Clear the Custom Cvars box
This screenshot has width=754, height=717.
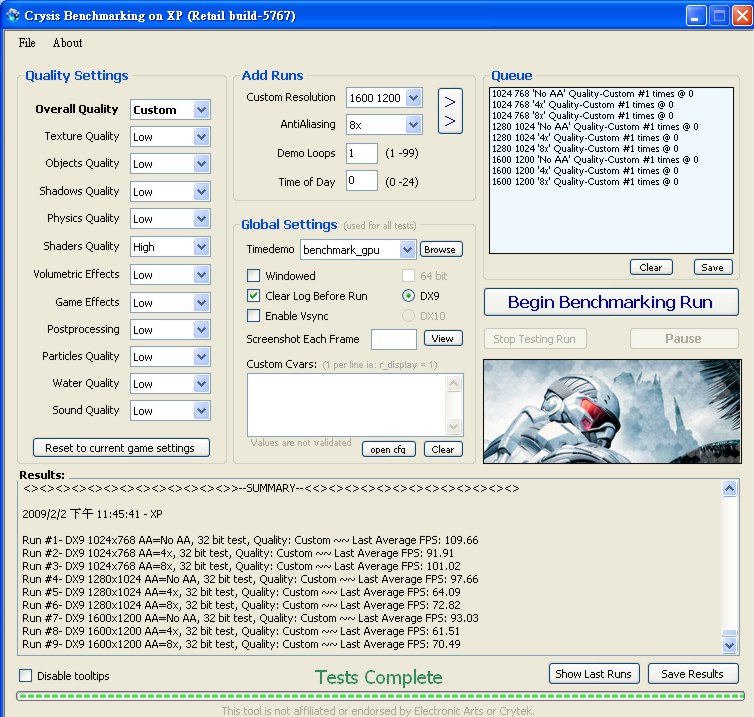tap(443, 449)
